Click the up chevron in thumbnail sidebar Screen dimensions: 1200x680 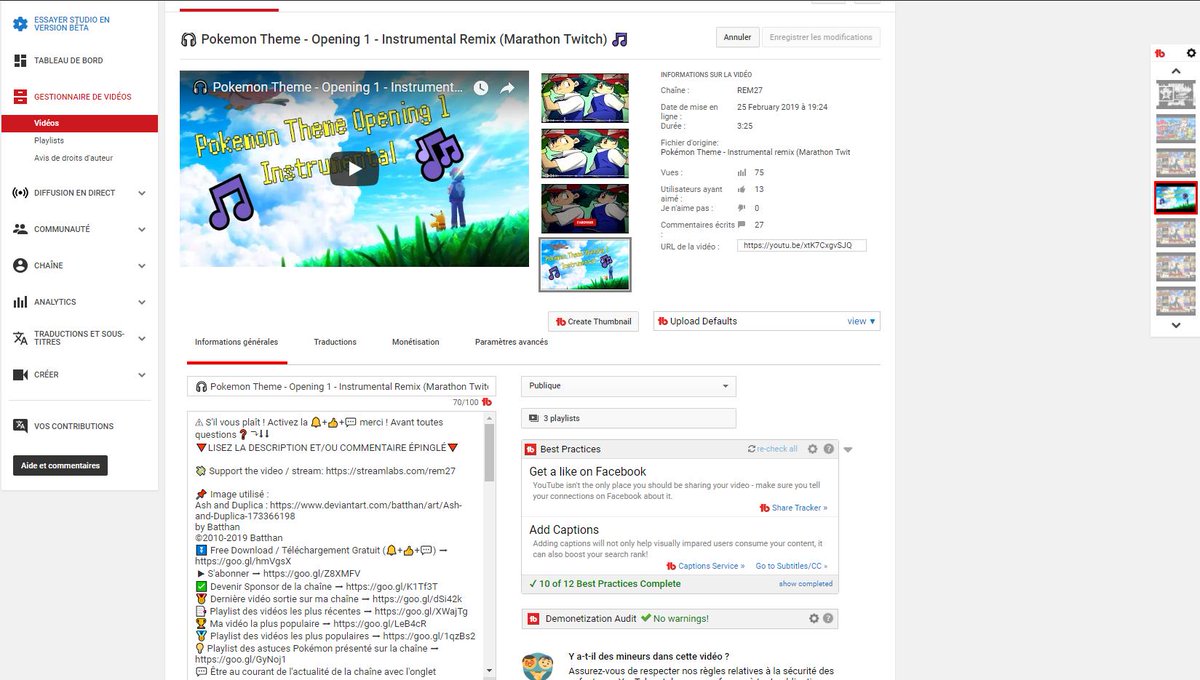(1176, 71)
